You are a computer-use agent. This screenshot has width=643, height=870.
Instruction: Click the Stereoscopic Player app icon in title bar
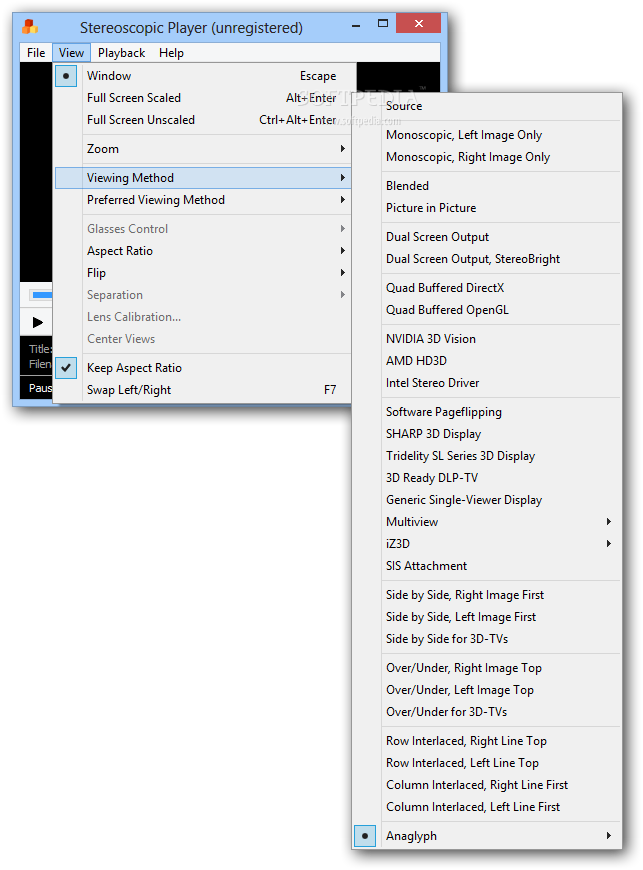[x=30, y=26]
